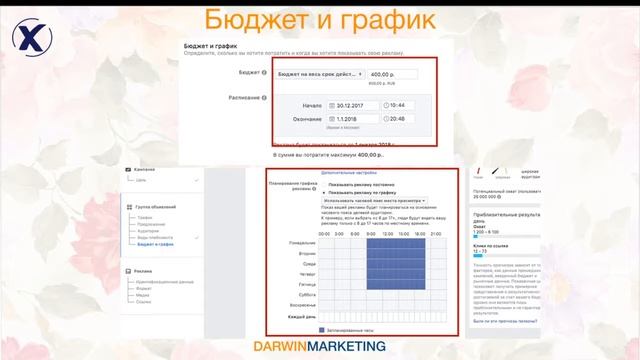Click the Вторник row label
Viewport: 640px width, 360px height.
pos(307,254)
